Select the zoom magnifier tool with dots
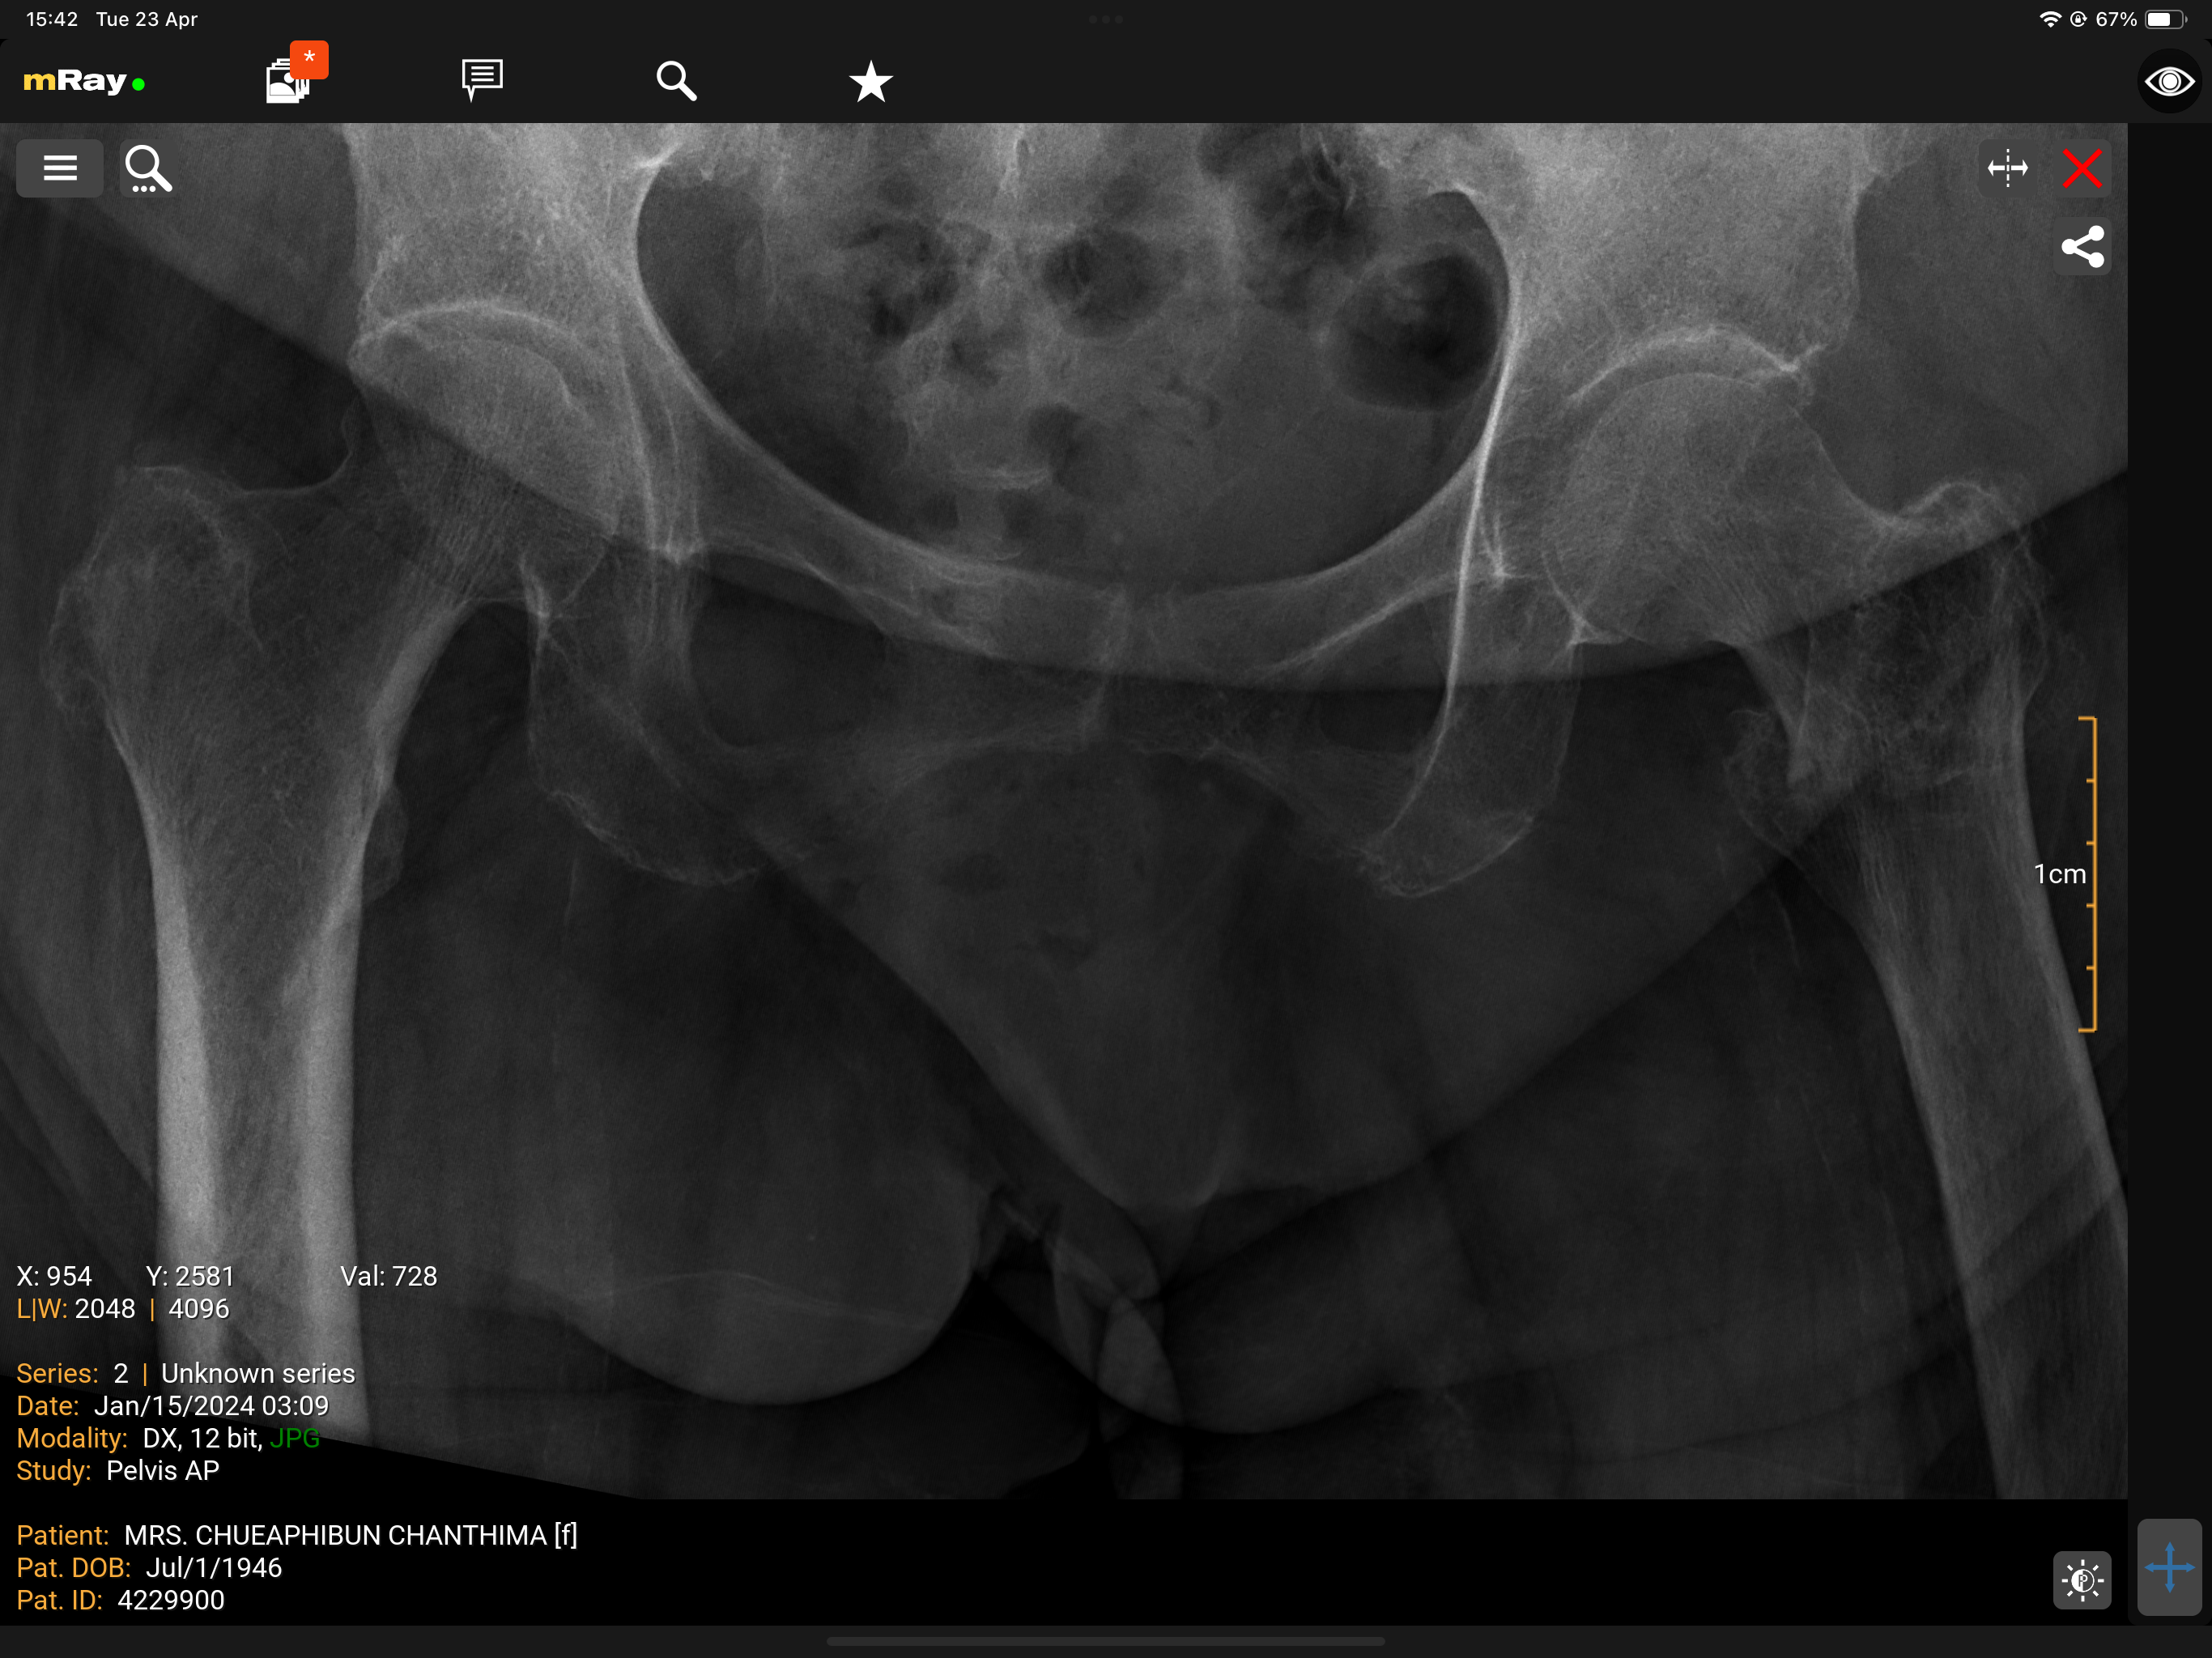 pyautogui.click(x=148, y=168)
